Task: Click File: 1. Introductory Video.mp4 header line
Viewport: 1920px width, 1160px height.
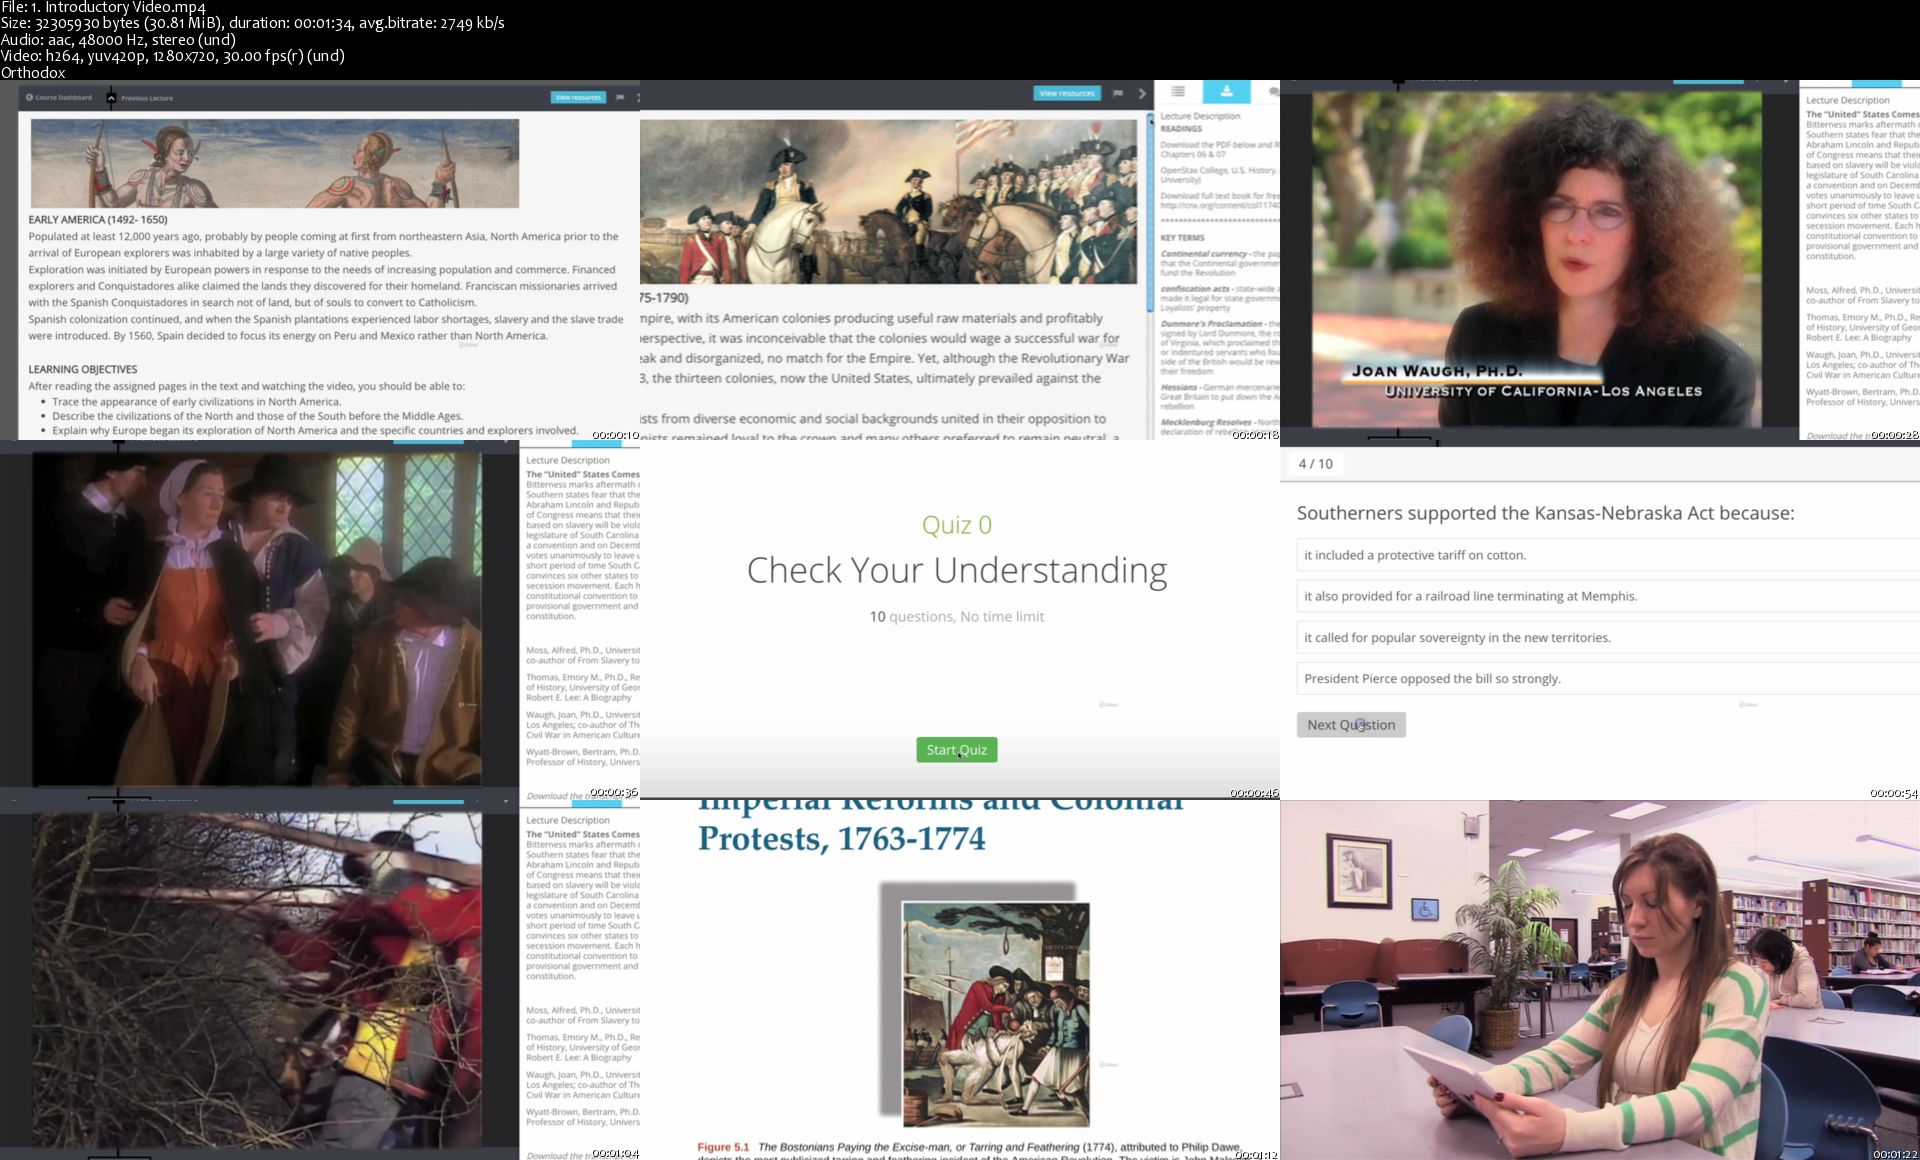Action: pos(104,8)
